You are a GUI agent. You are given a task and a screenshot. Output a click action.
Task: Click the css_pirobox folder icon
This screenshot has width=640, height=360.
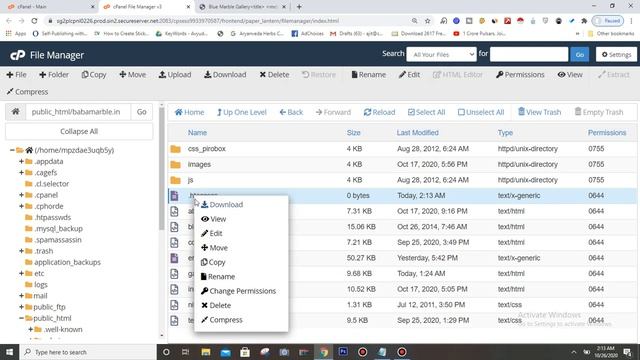pyautogui.click(x=176, y=149)
